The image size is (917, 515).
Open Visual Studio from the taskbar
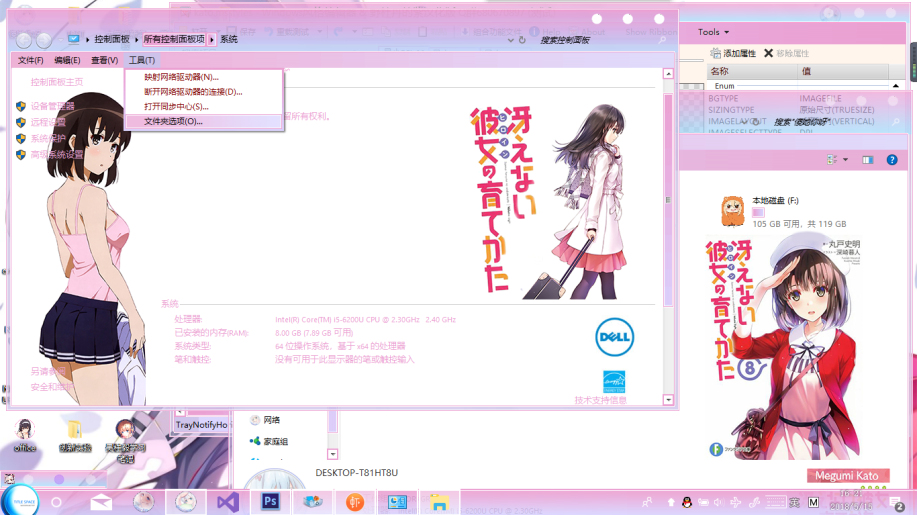click(x=227, y=502)
